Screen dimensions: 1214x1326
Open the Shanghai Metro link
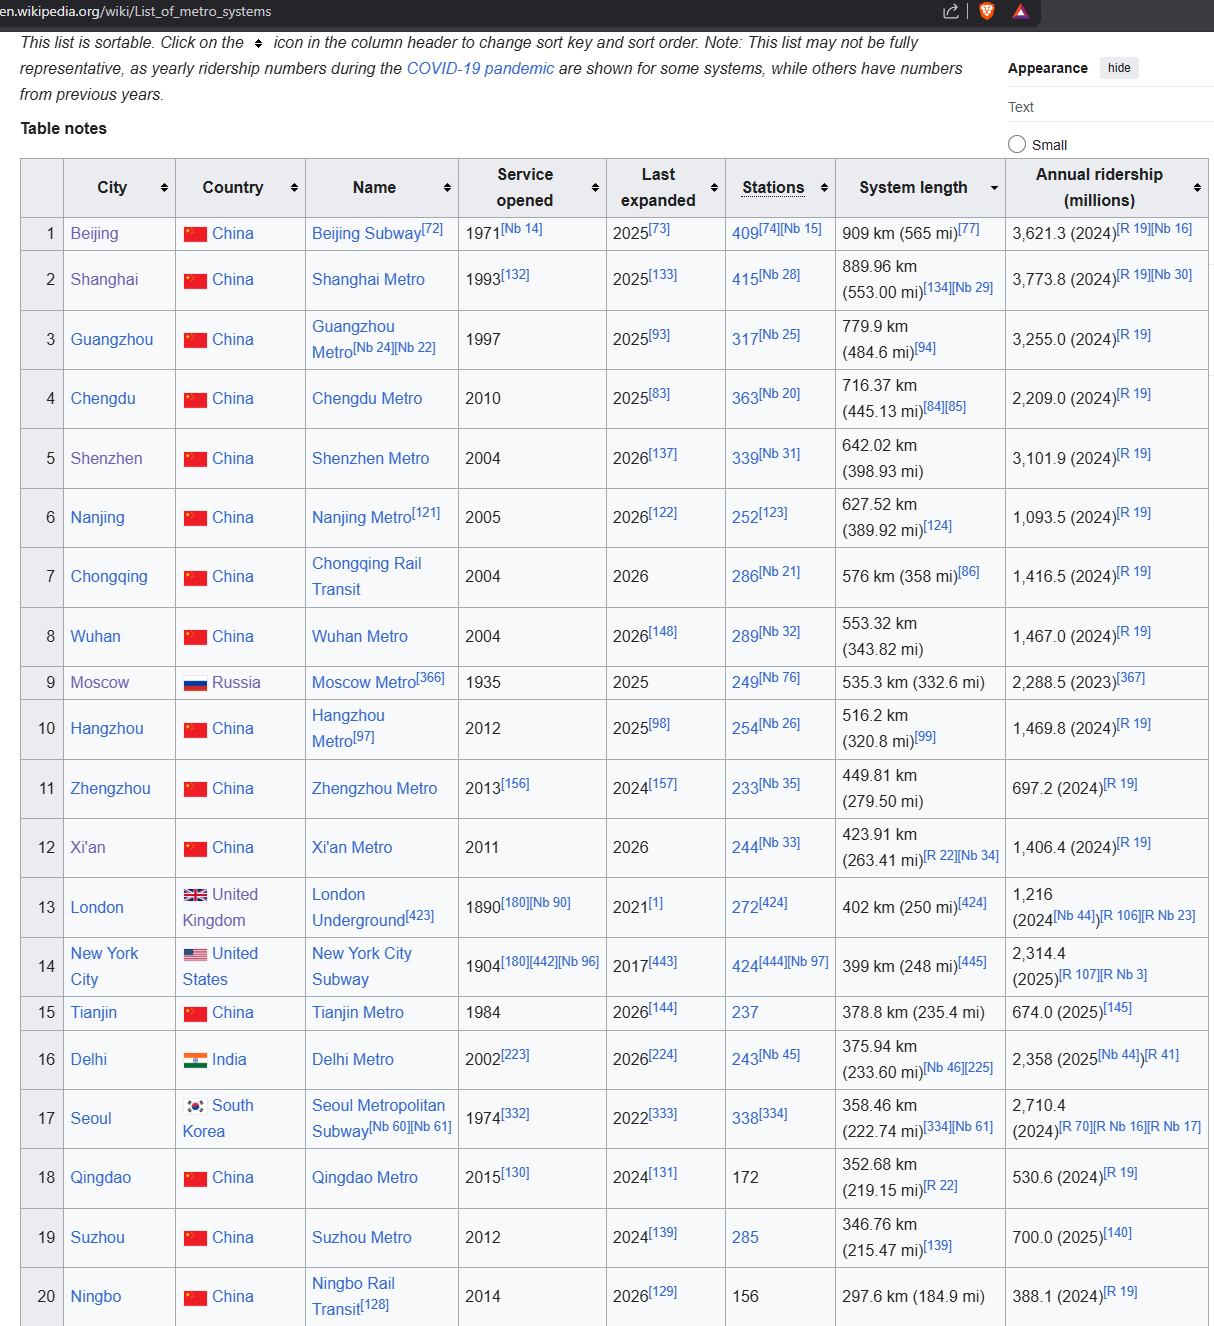(x=368, y=279)
